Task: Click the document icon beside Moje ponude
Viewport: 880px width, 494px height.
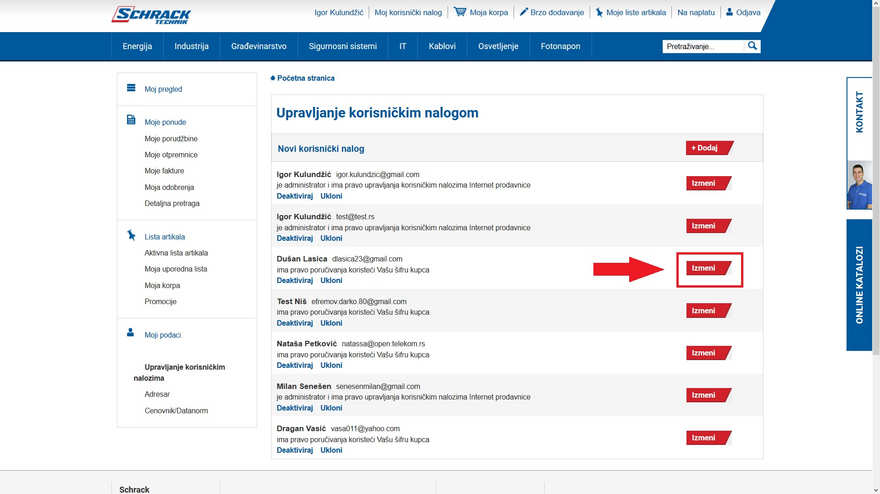Action: tap(131, 120)
